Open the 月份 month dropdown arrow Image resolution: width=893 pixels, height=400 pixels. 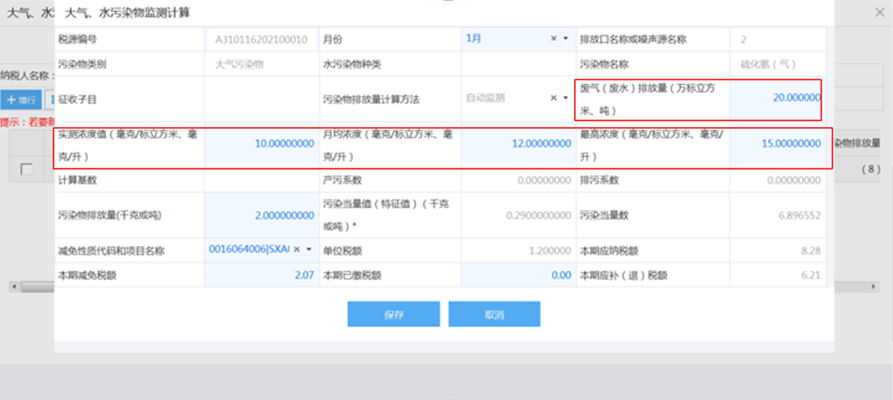(x=566, y=39)
